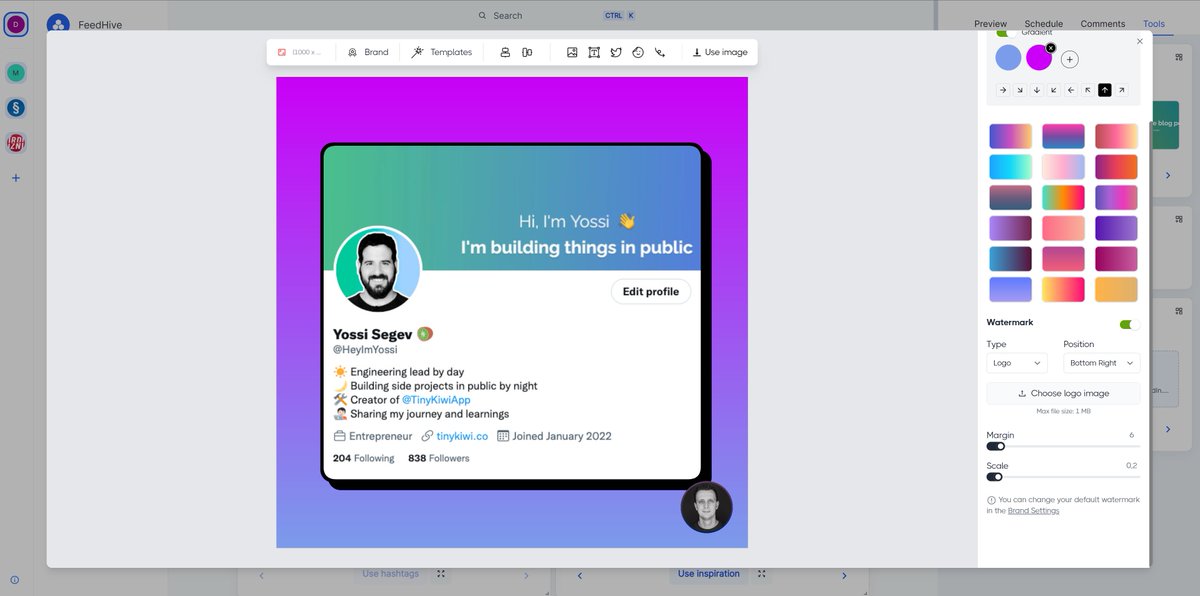Select the magenta gradient color swatch

tap(1039, 58)
